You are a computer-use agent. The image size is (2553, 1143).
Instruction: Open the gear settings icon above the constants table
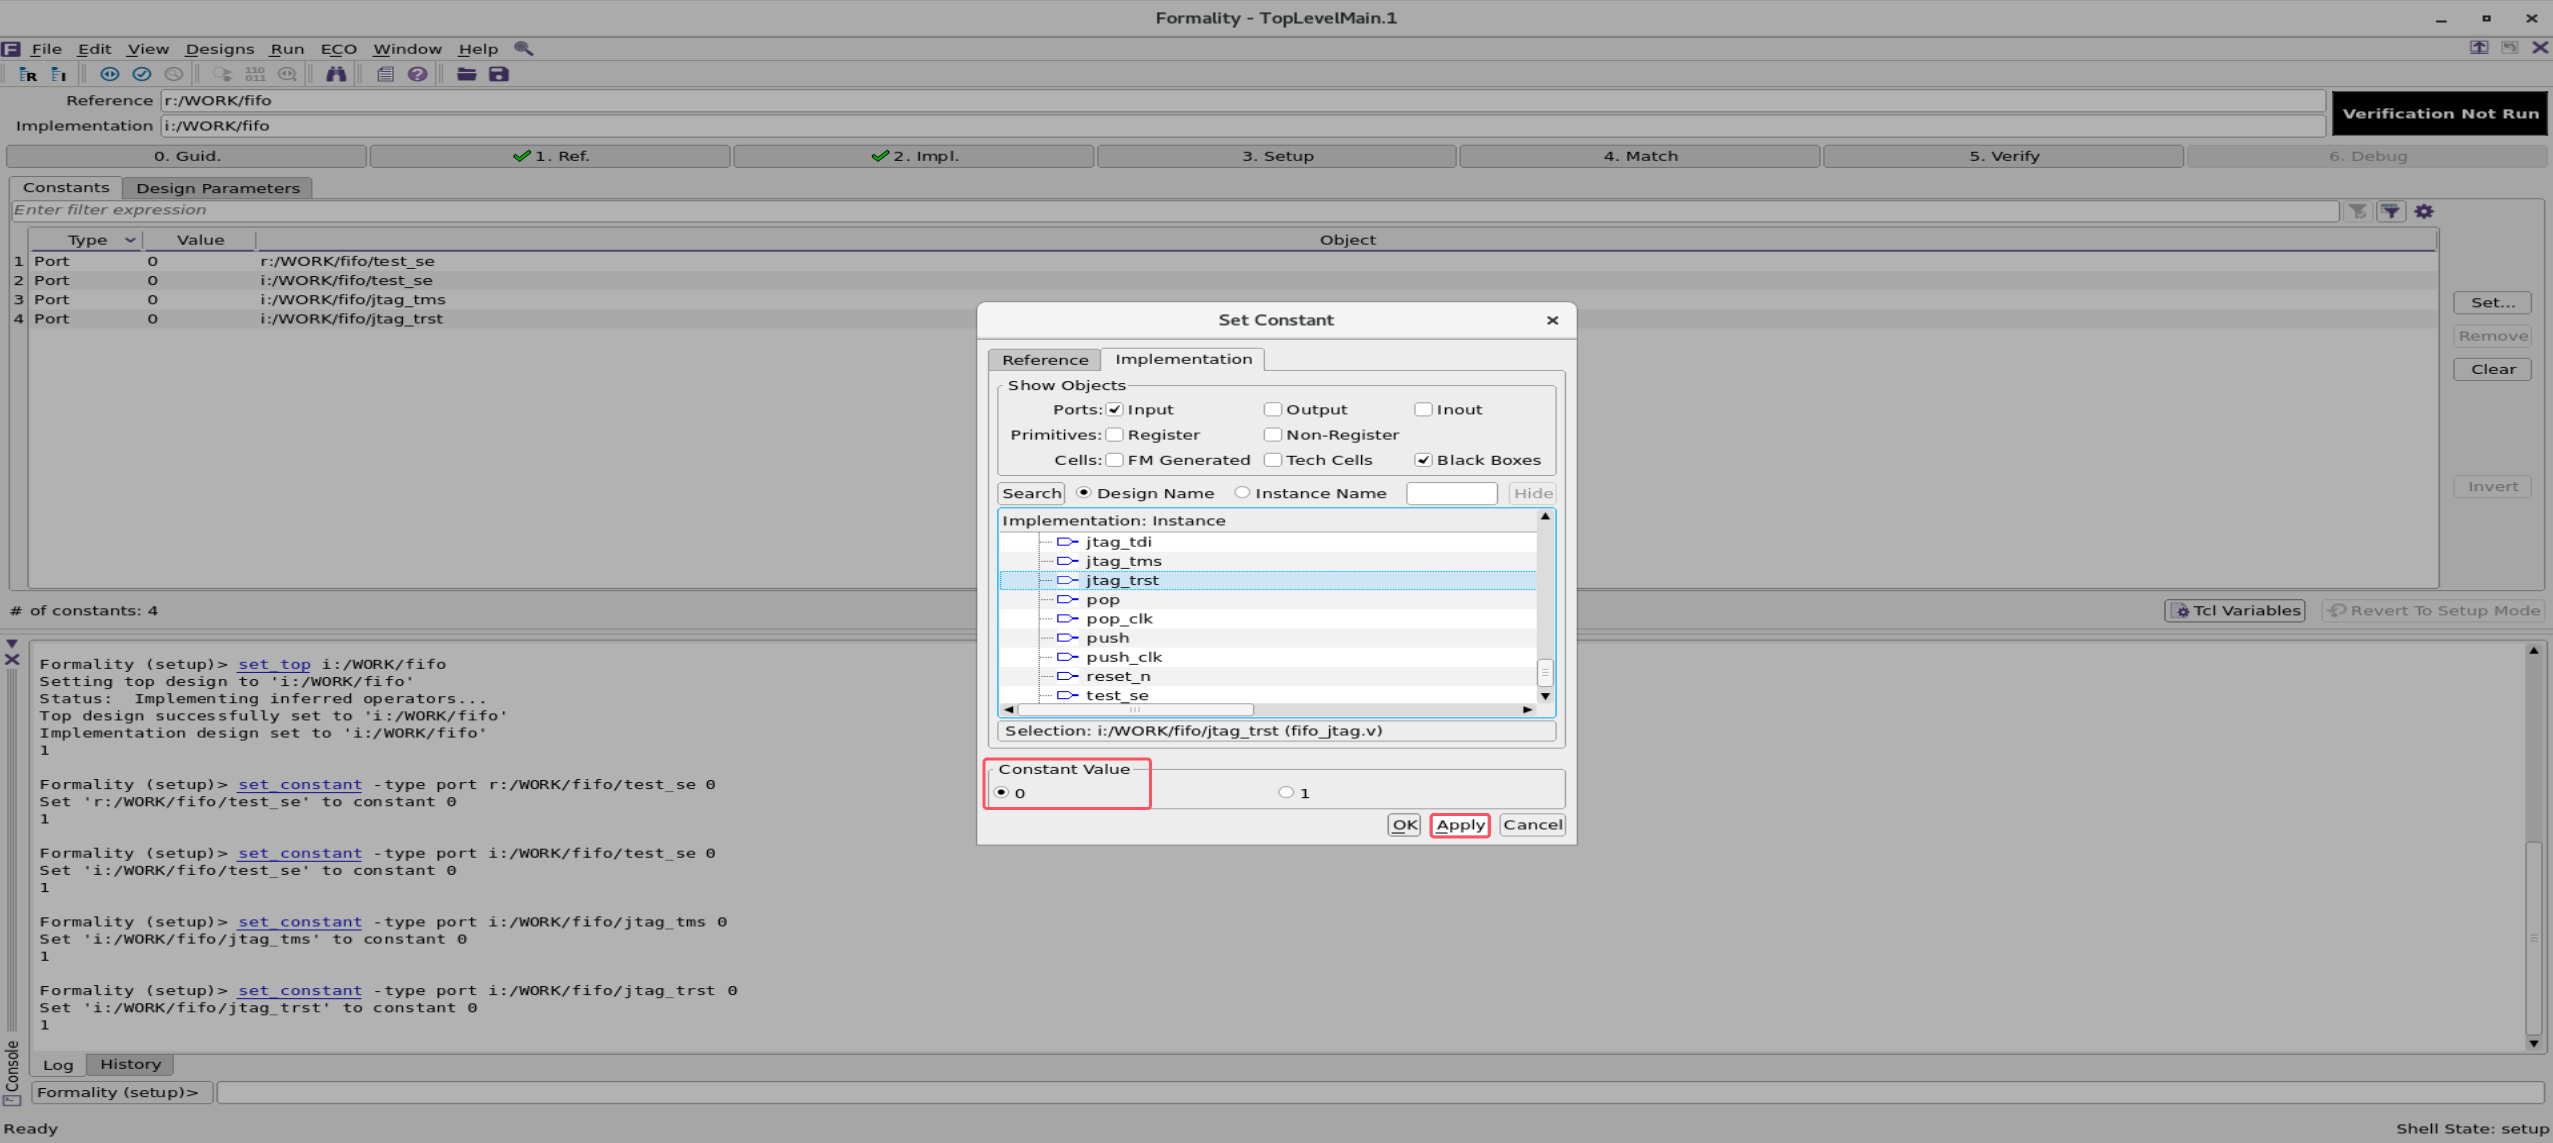2424,210
